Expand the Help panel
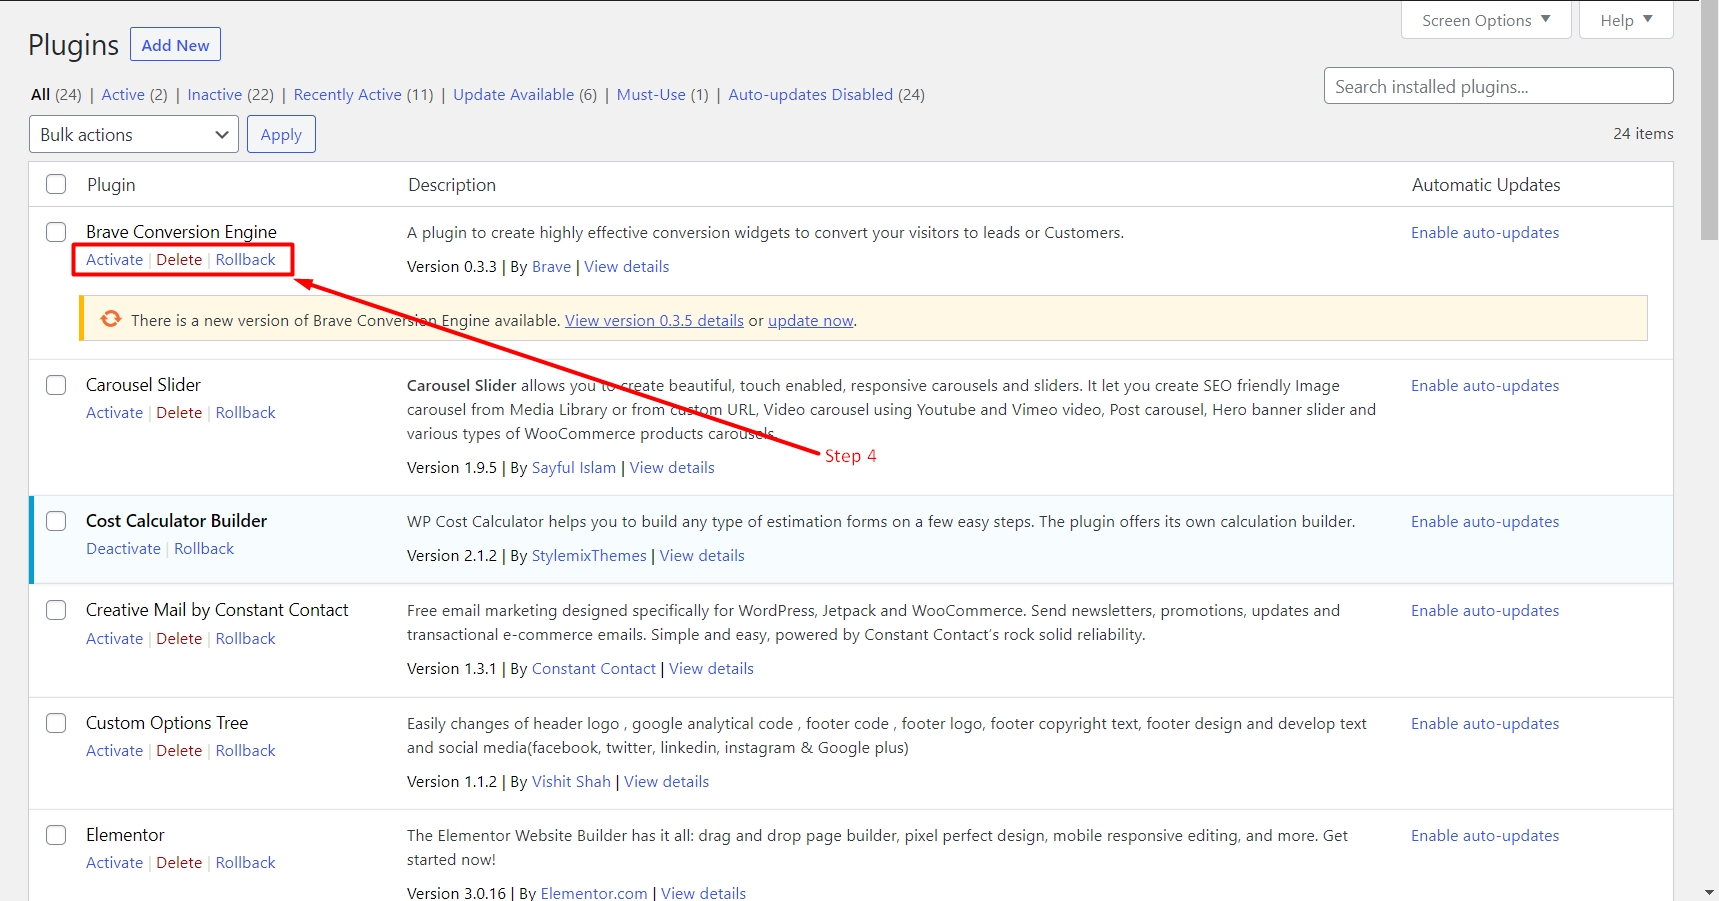This screenshot has width=1719, height=901. click(x=1626, y=20)
